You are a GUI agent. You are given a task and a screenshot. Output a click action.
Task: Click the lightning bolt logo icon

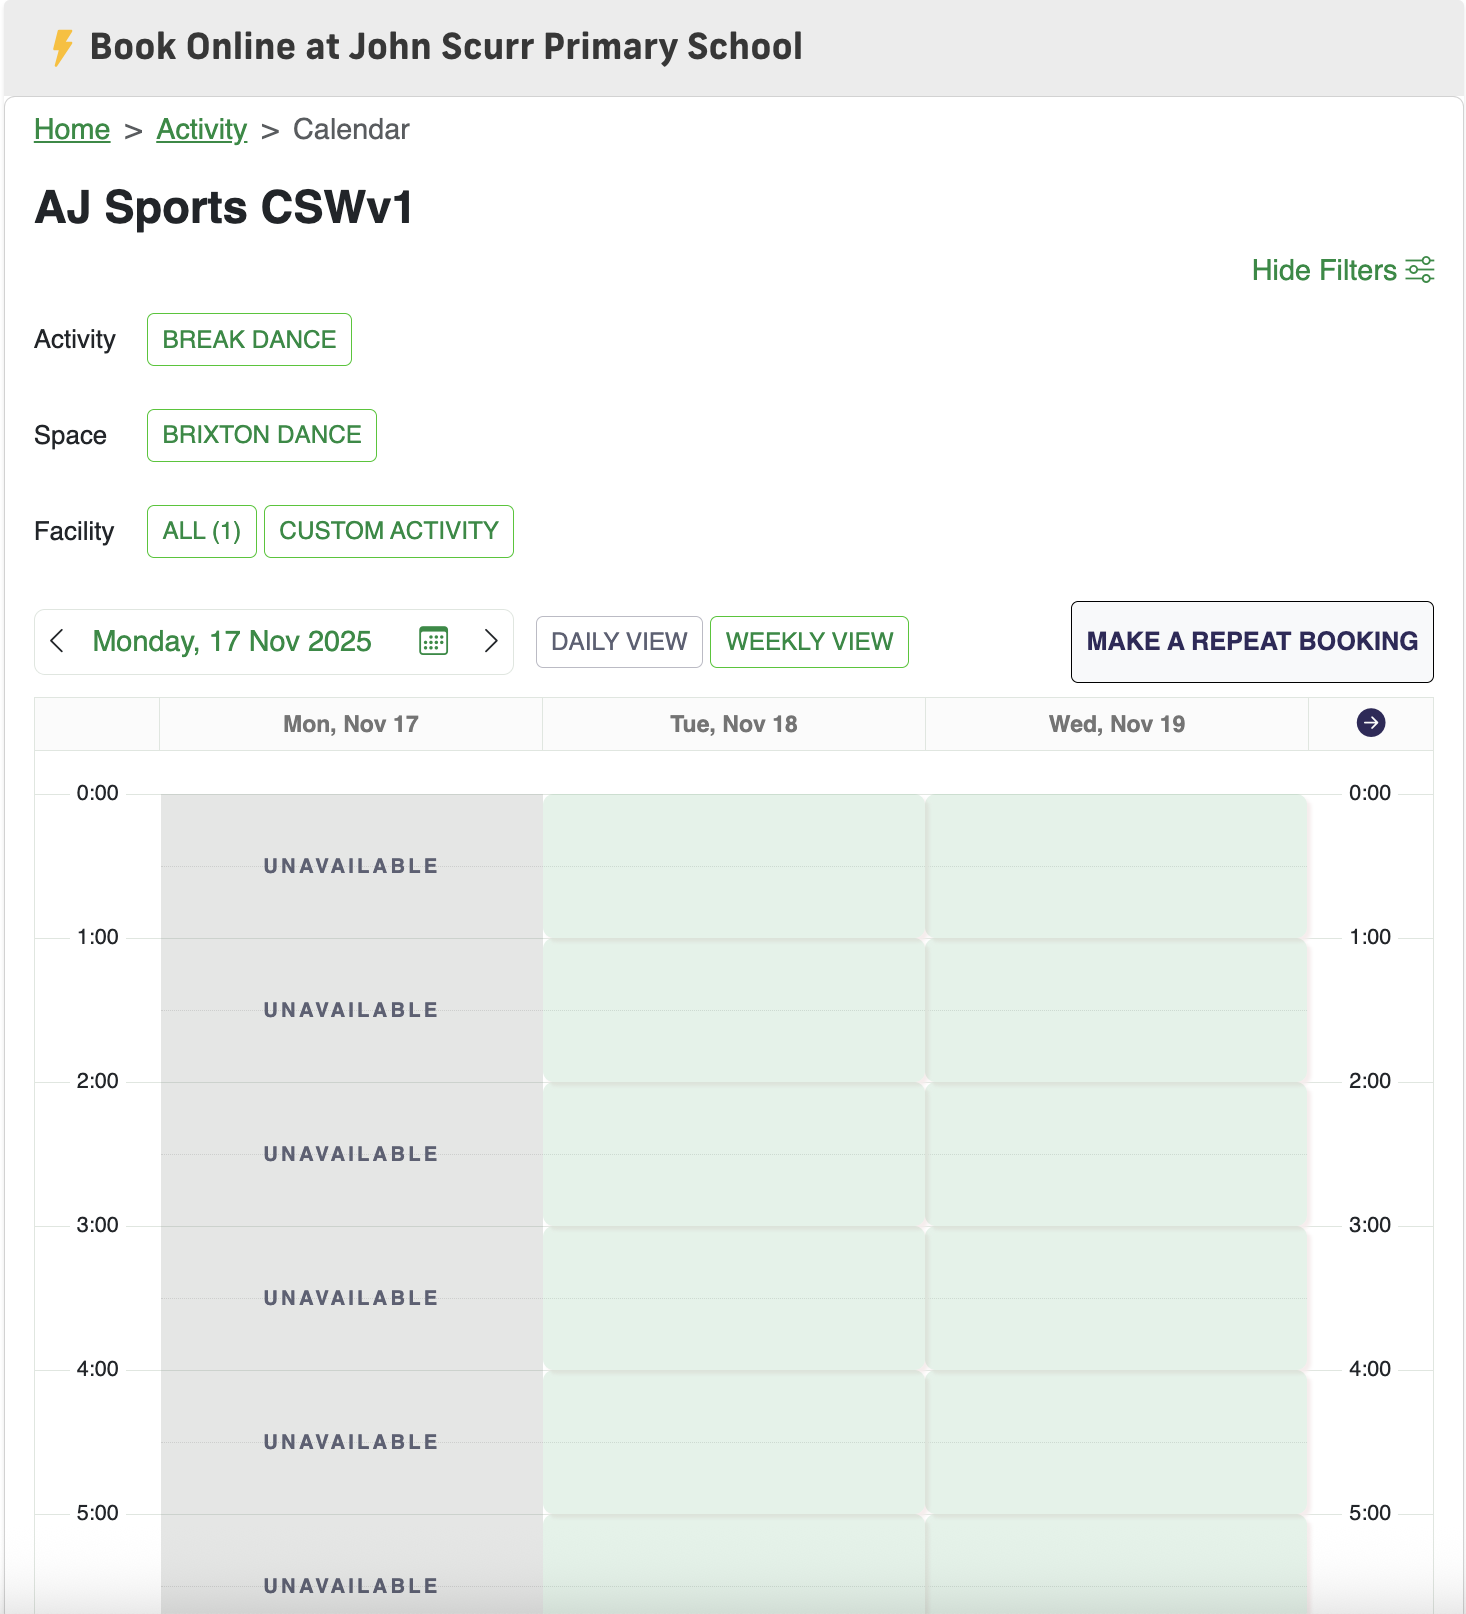tap(62, 47)
